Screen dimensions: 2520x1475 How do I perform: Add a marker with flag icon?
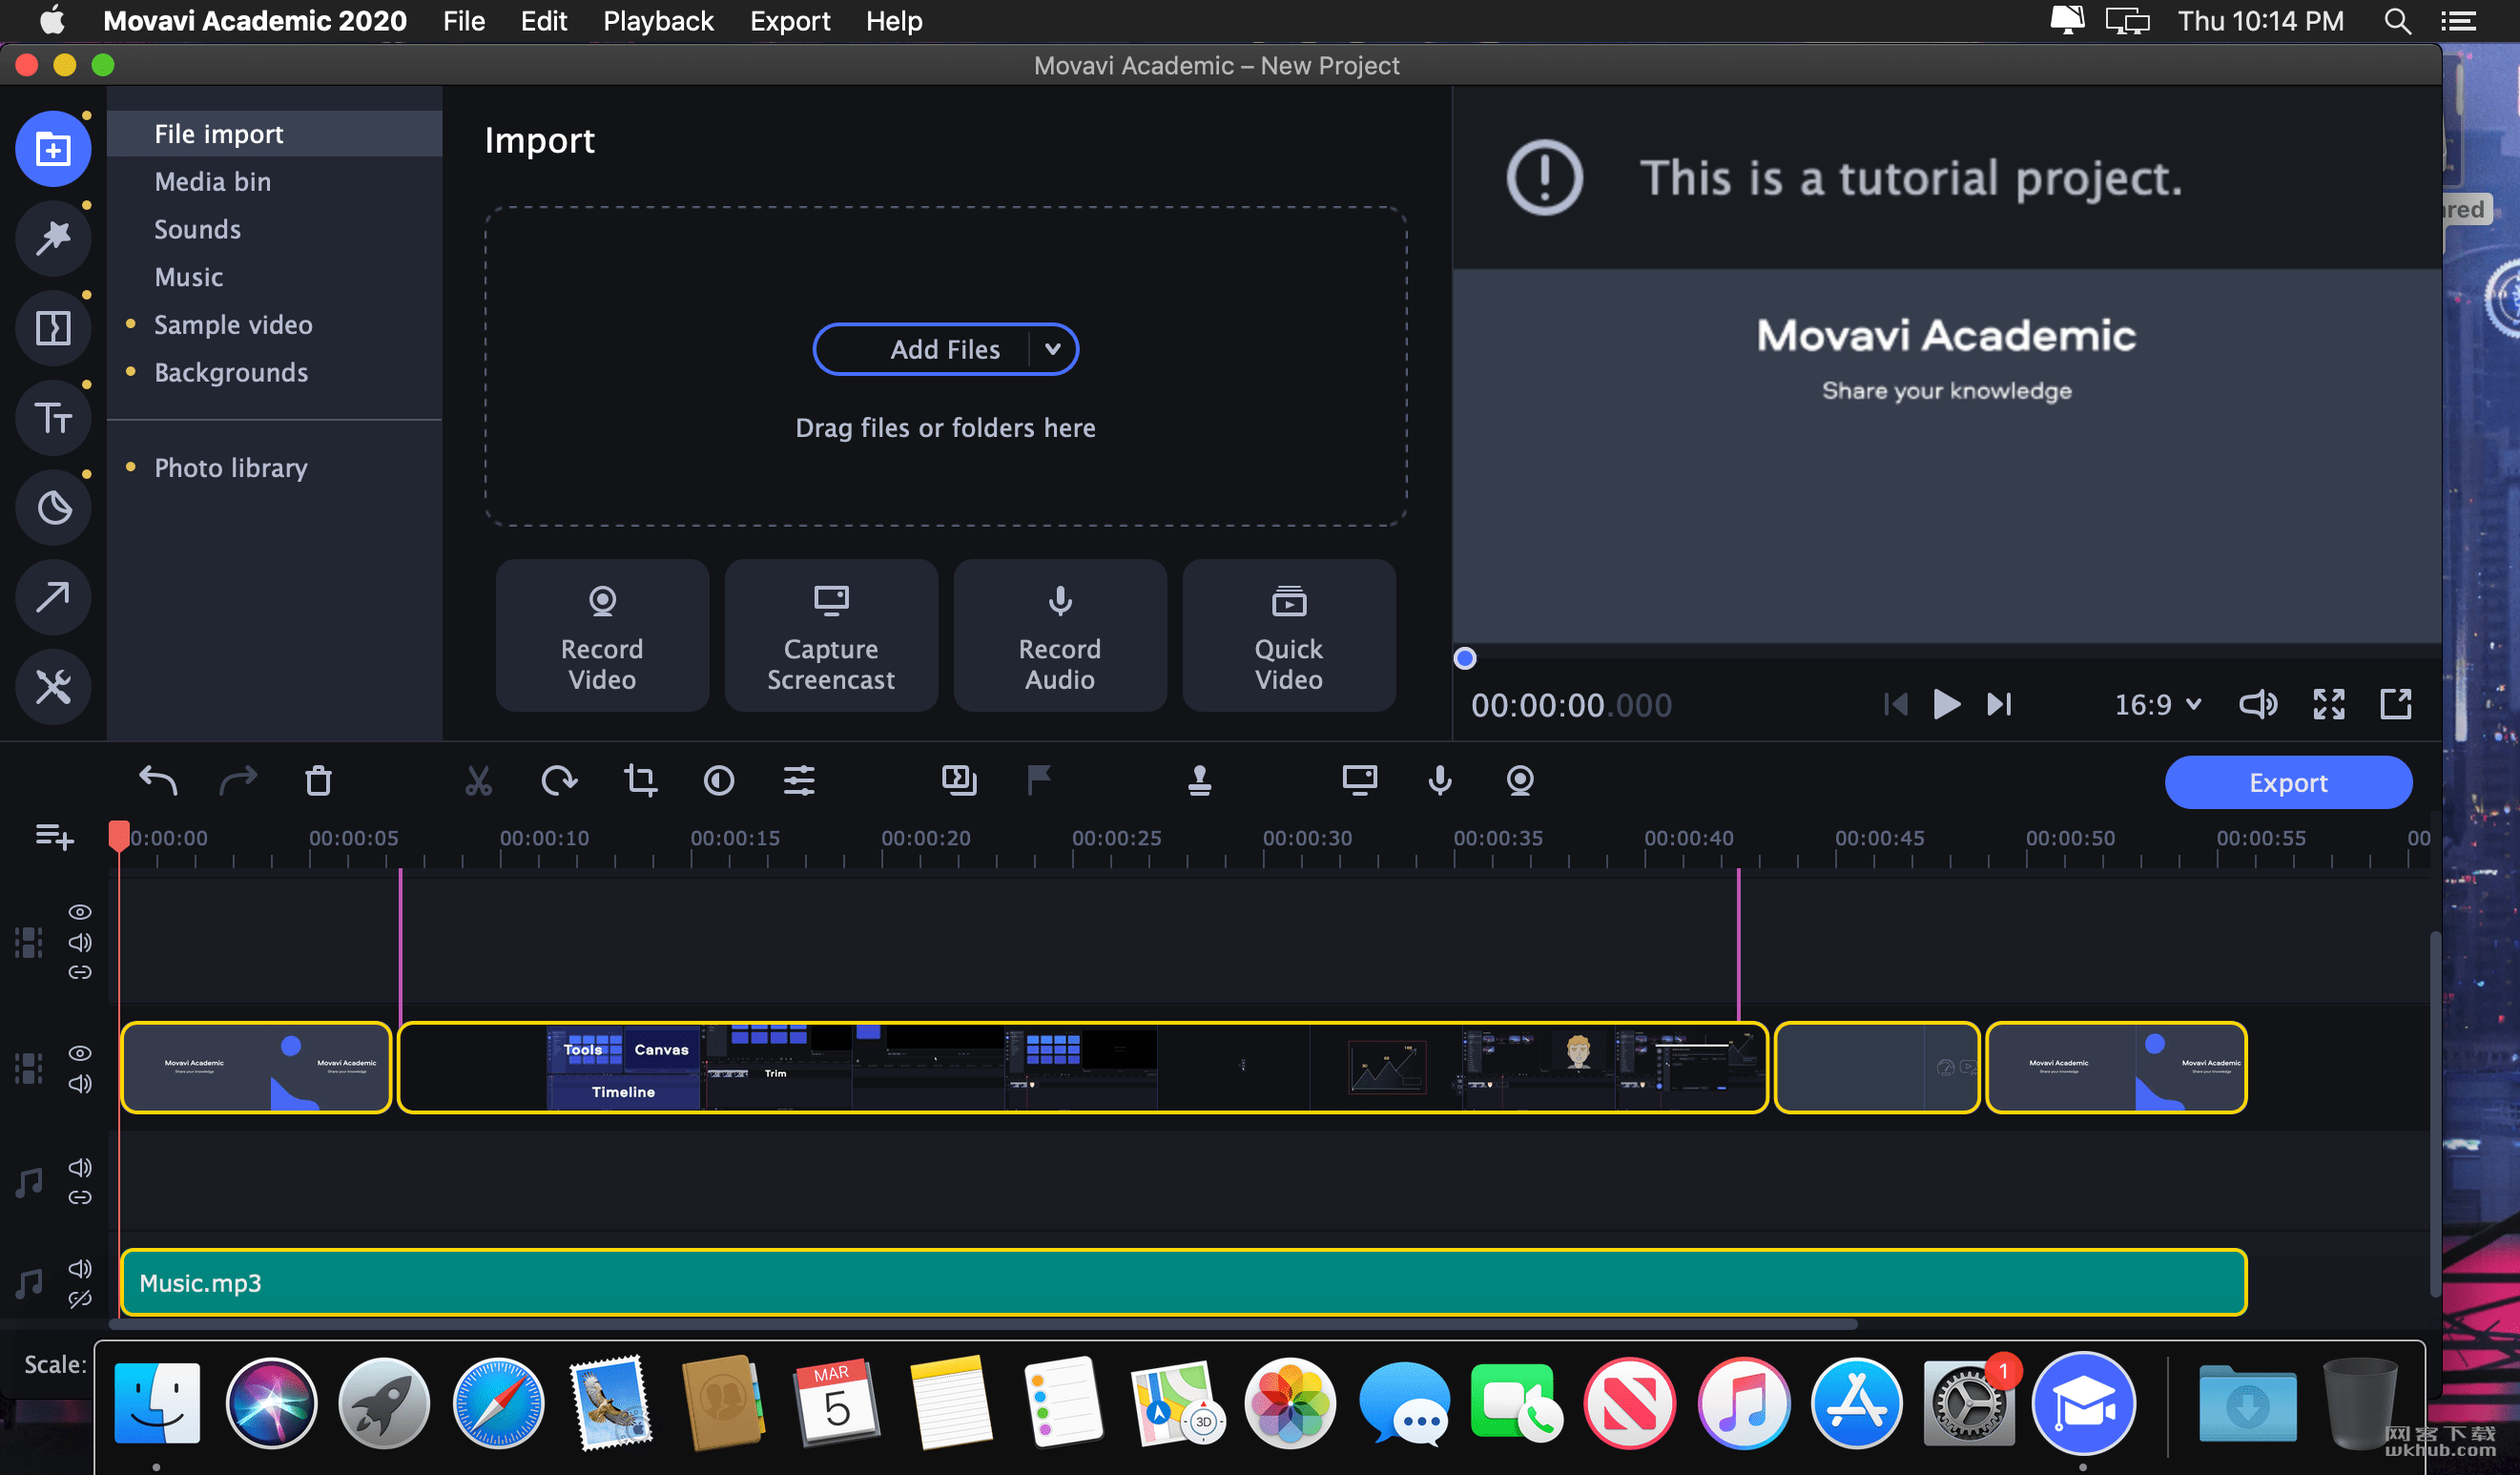[x=1039, y=780]
